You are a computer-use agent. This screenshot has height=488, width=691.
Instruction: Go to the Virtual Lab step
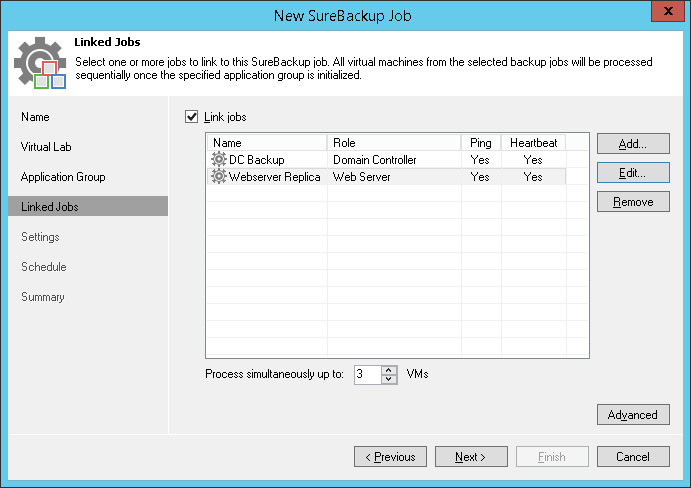coord(46,147)
